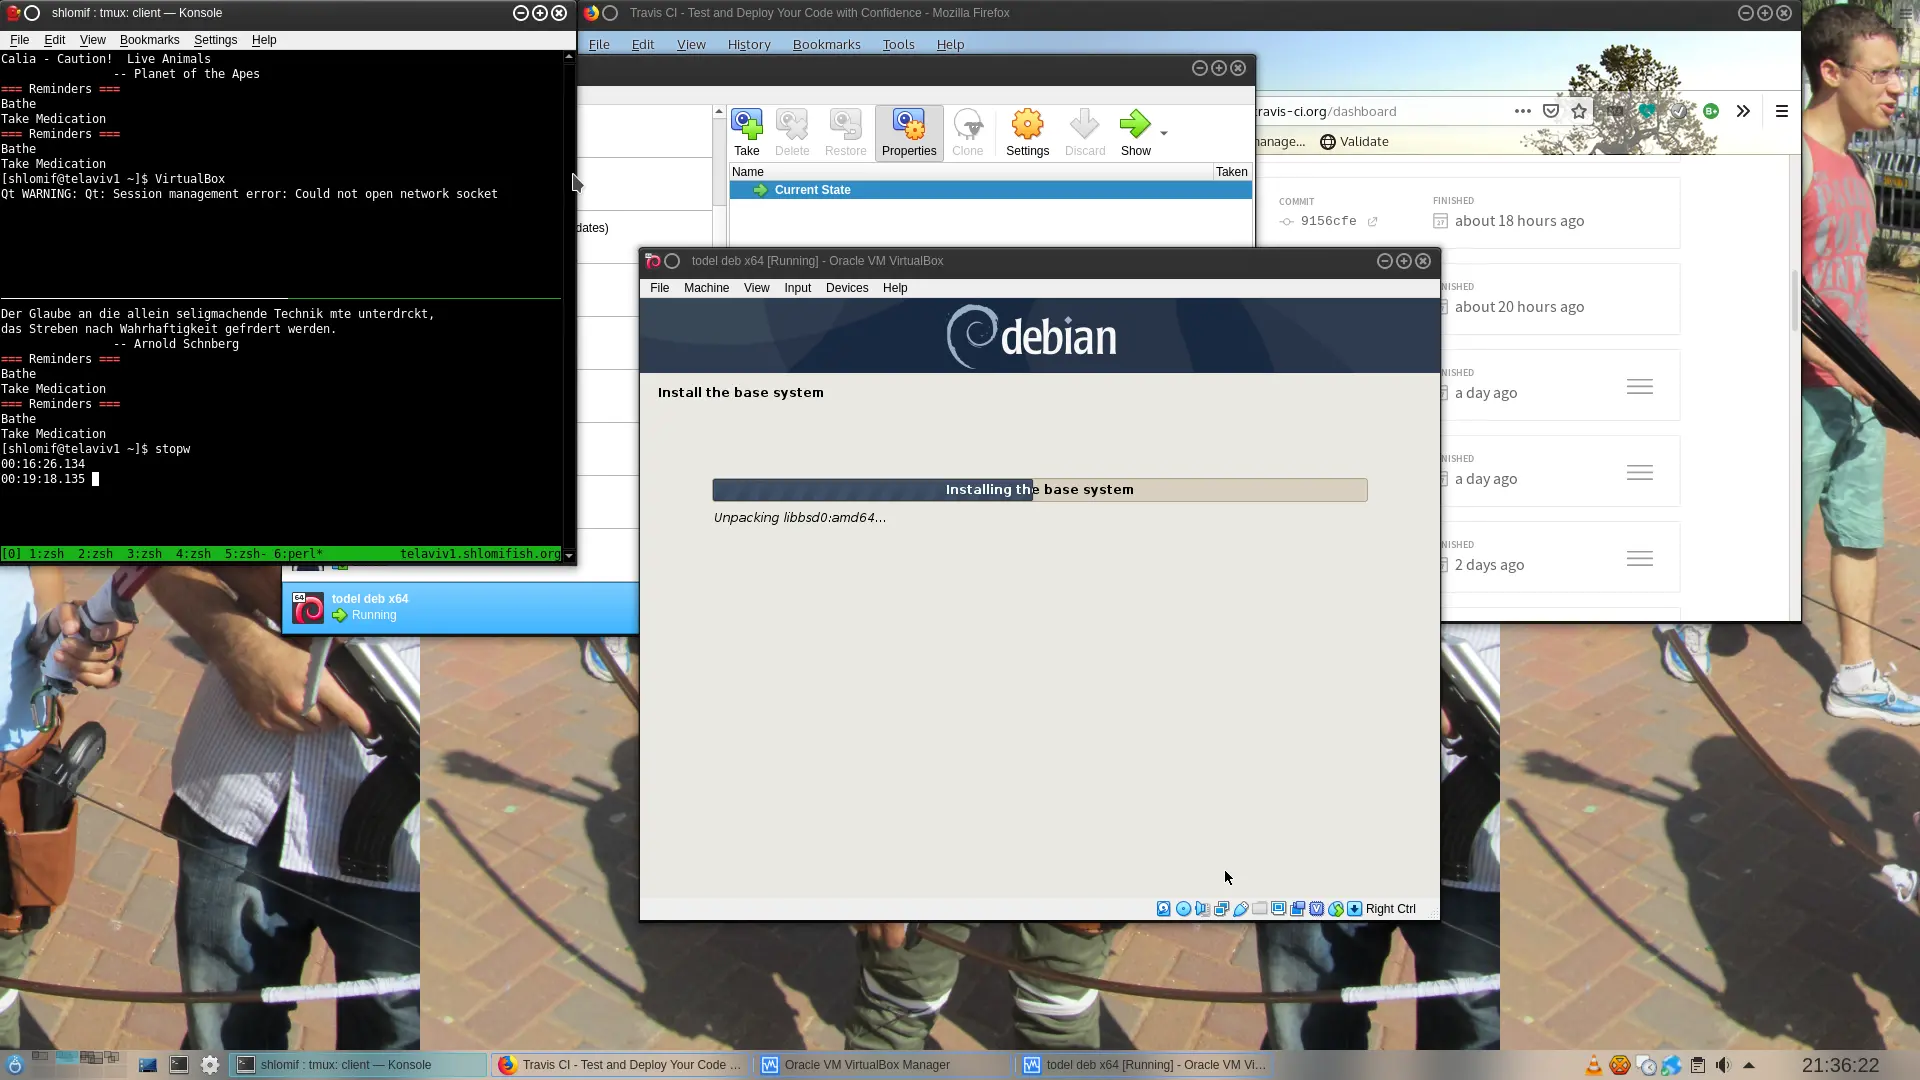
Task: Open the Show button dropdown arrow
Action: coord(1164,133)
